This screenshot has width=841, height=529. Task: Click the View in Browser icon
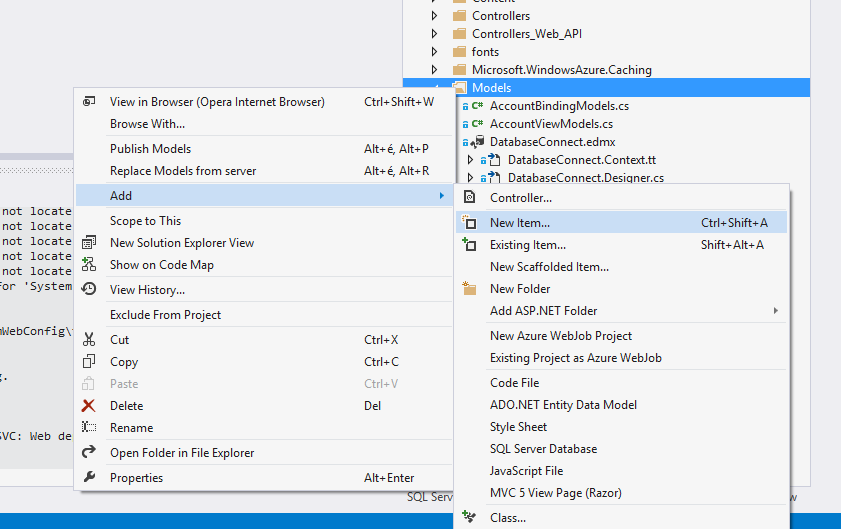89,101
